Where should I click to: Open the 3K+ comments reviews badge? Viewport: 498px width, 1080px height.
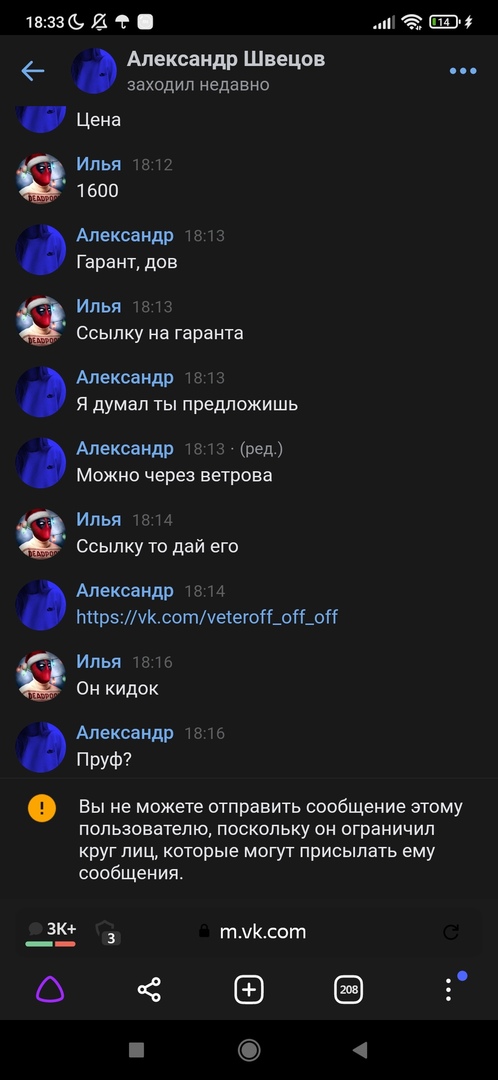coord(51,933)
